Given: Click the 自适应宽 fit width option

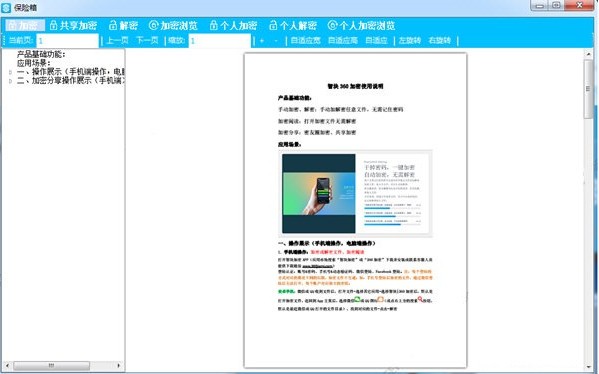Looking at the screenshot, I should [x=305, y=40].
